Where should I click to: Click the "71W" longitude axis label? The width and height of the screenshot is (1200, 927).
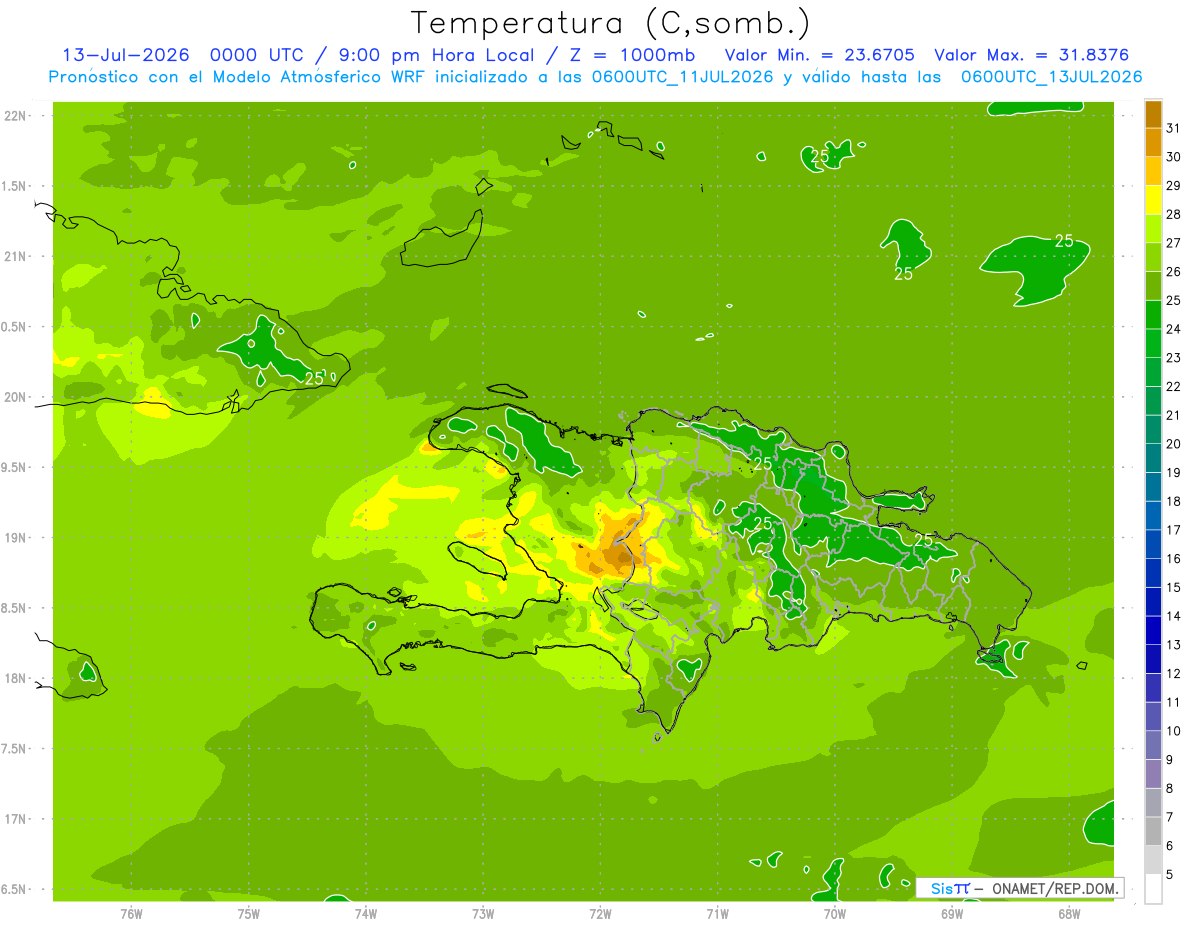[x=717, y=913]
